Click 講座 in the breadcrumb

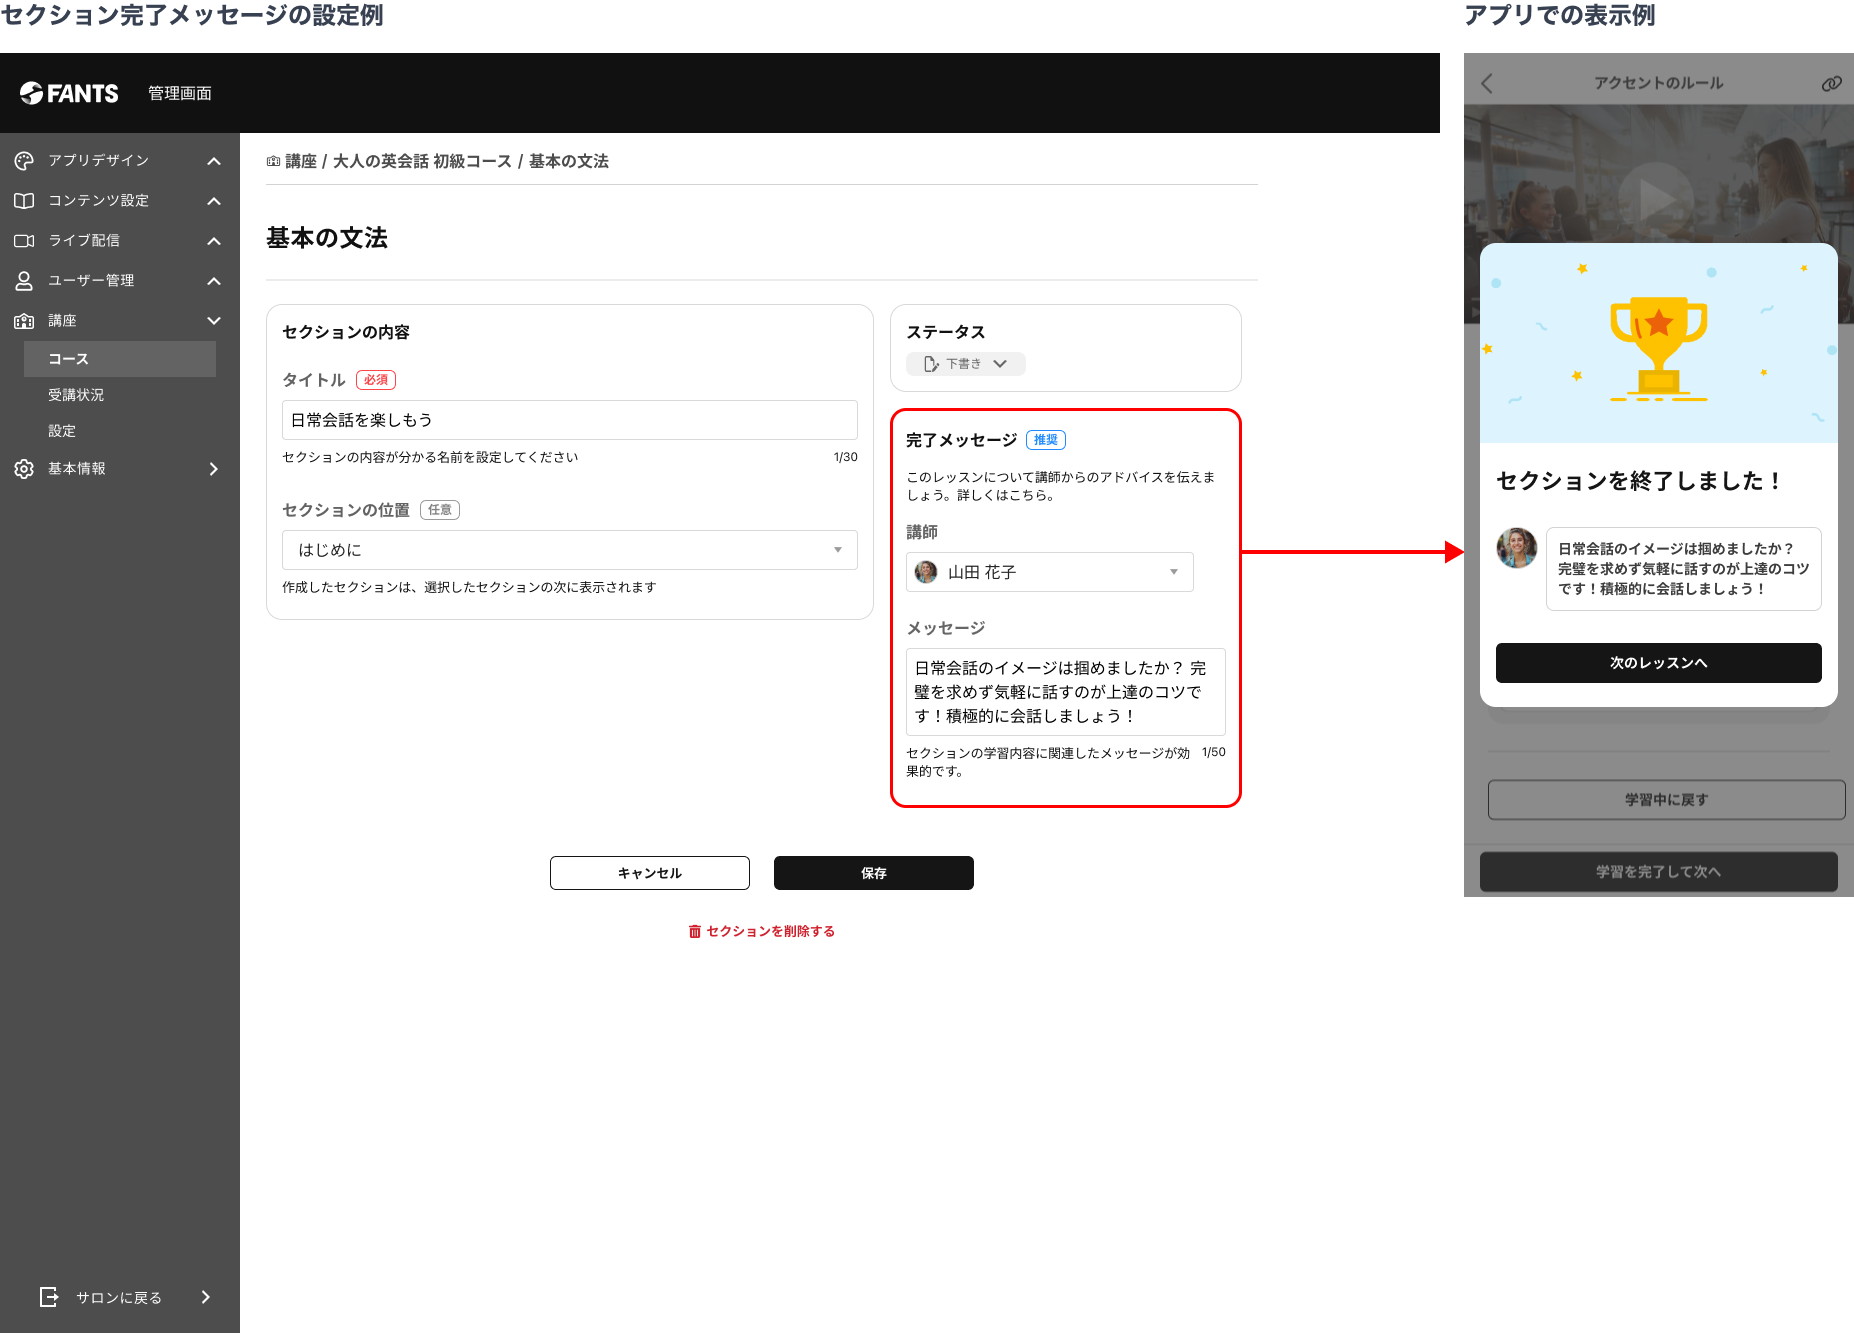click(x=301, y=161)
